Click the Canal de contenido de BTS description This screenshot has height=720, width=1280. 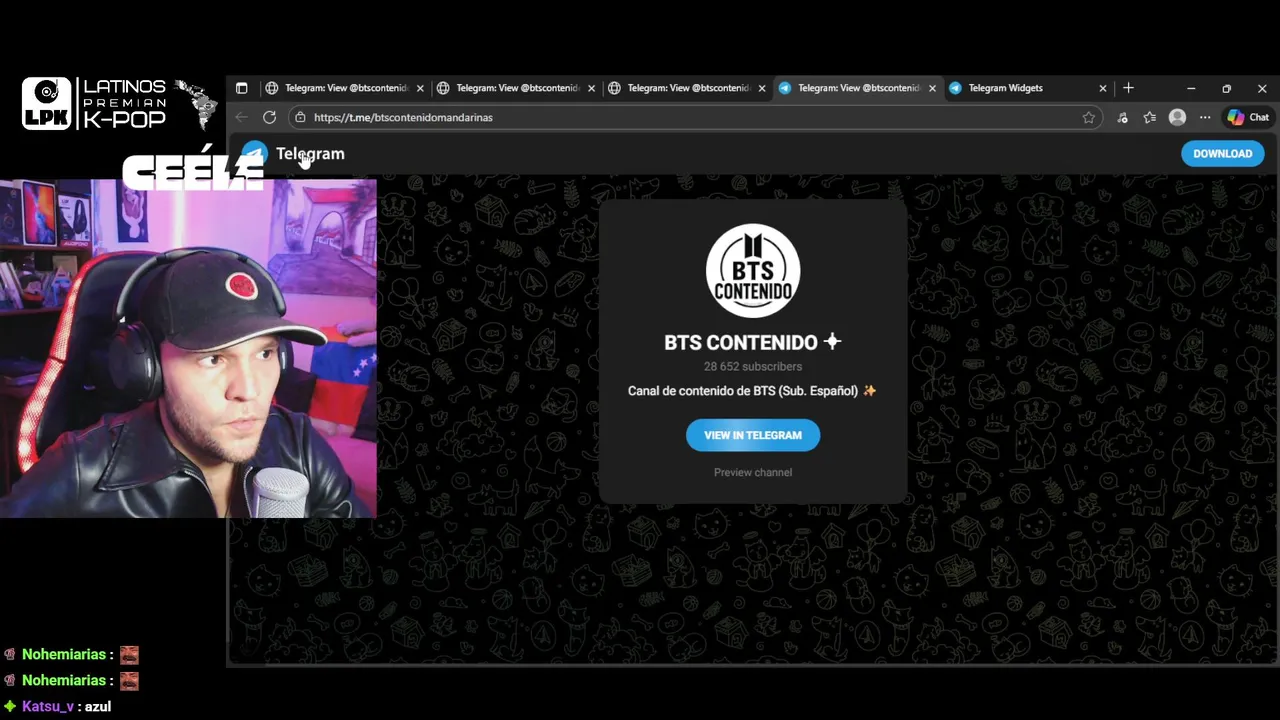coord(752,391)
